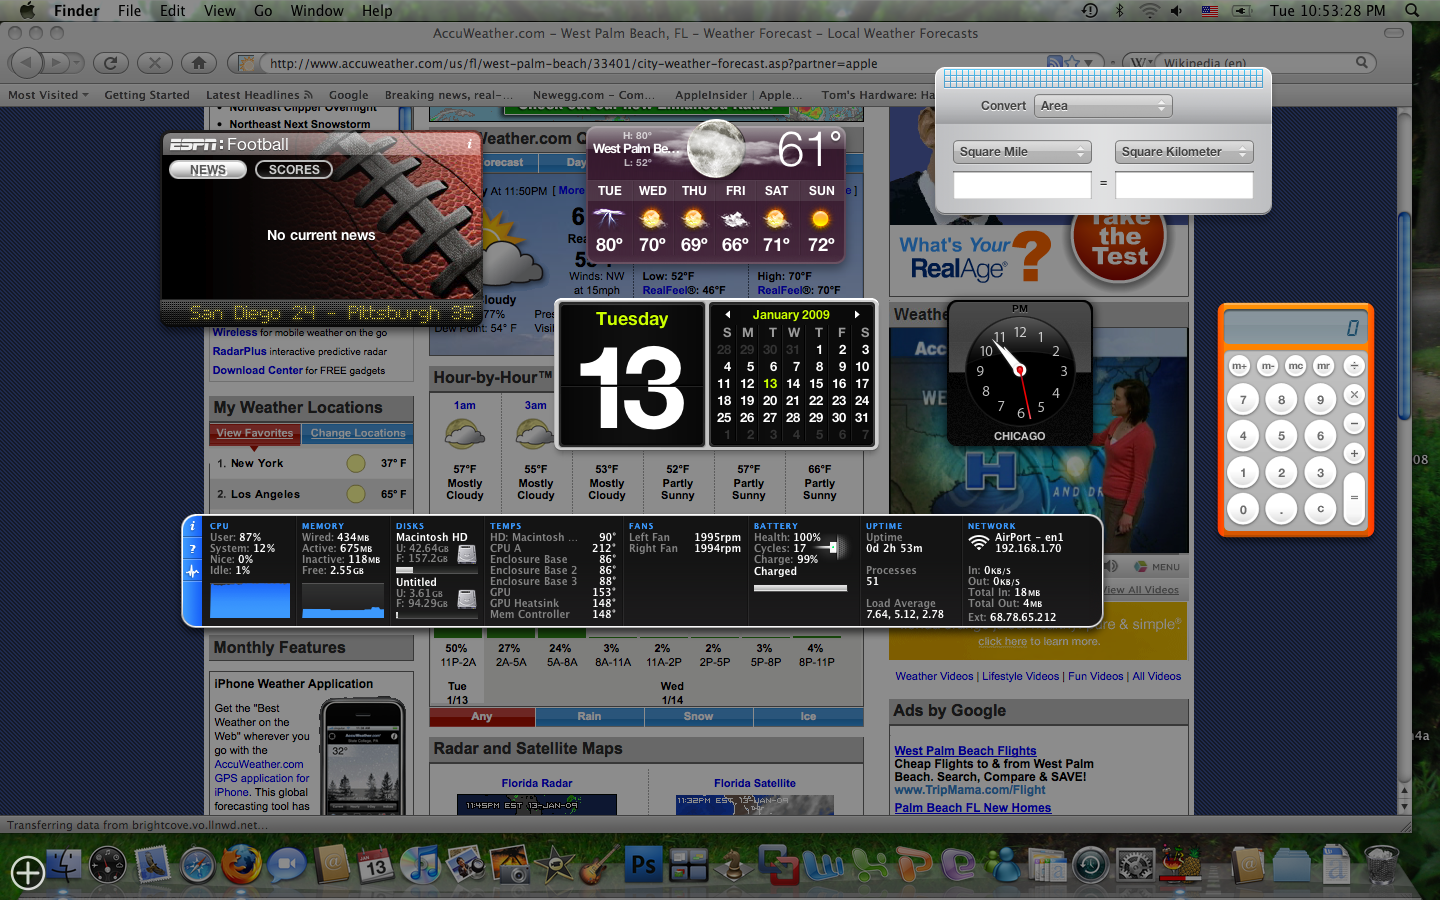Click the 7 key on Calculator widget
The height and width of the screenshot is (900, 1440).
click(x=1243, y=399)
